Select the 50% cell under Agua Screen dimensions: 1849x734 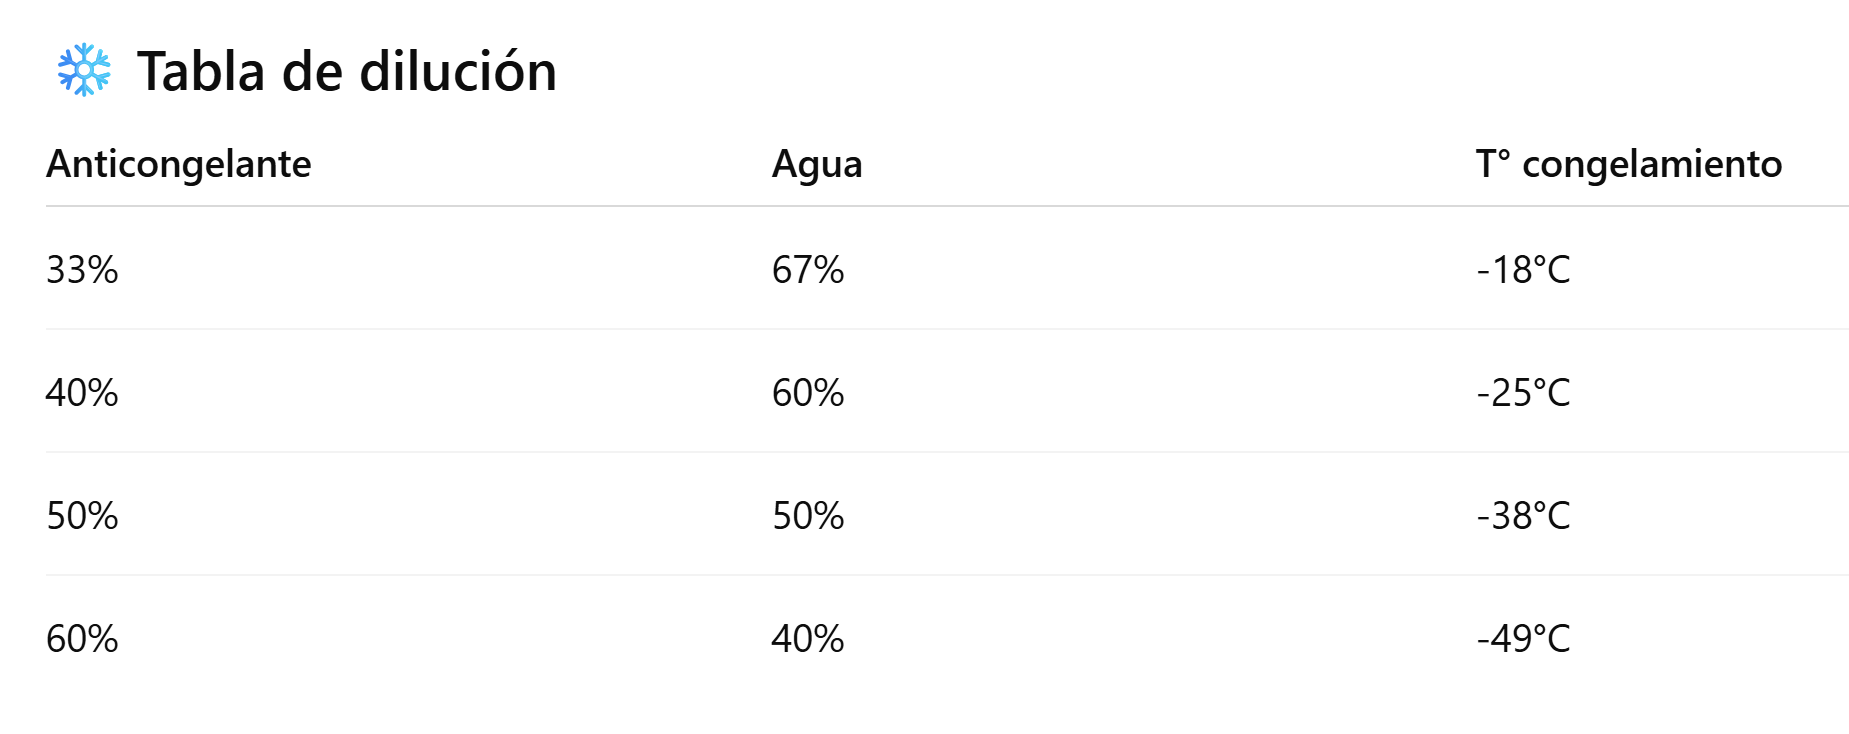[x=808, y=516]
